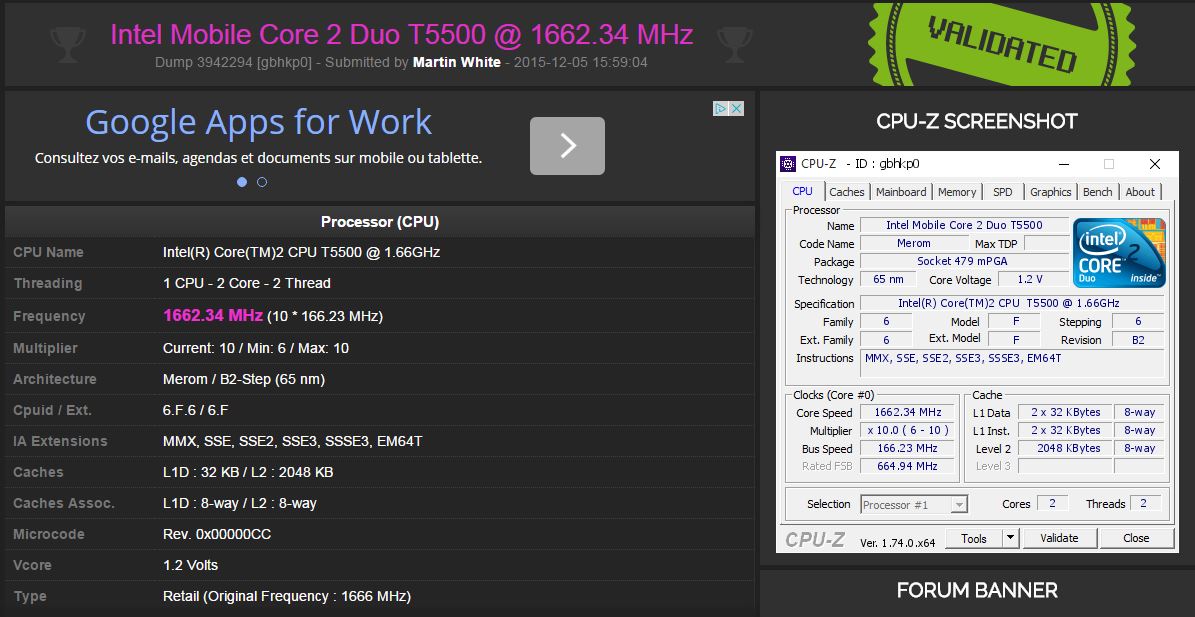This screenshot has height=617, width=1195.
Task: Switch to the Memory tab
Action: coord(956,192)
